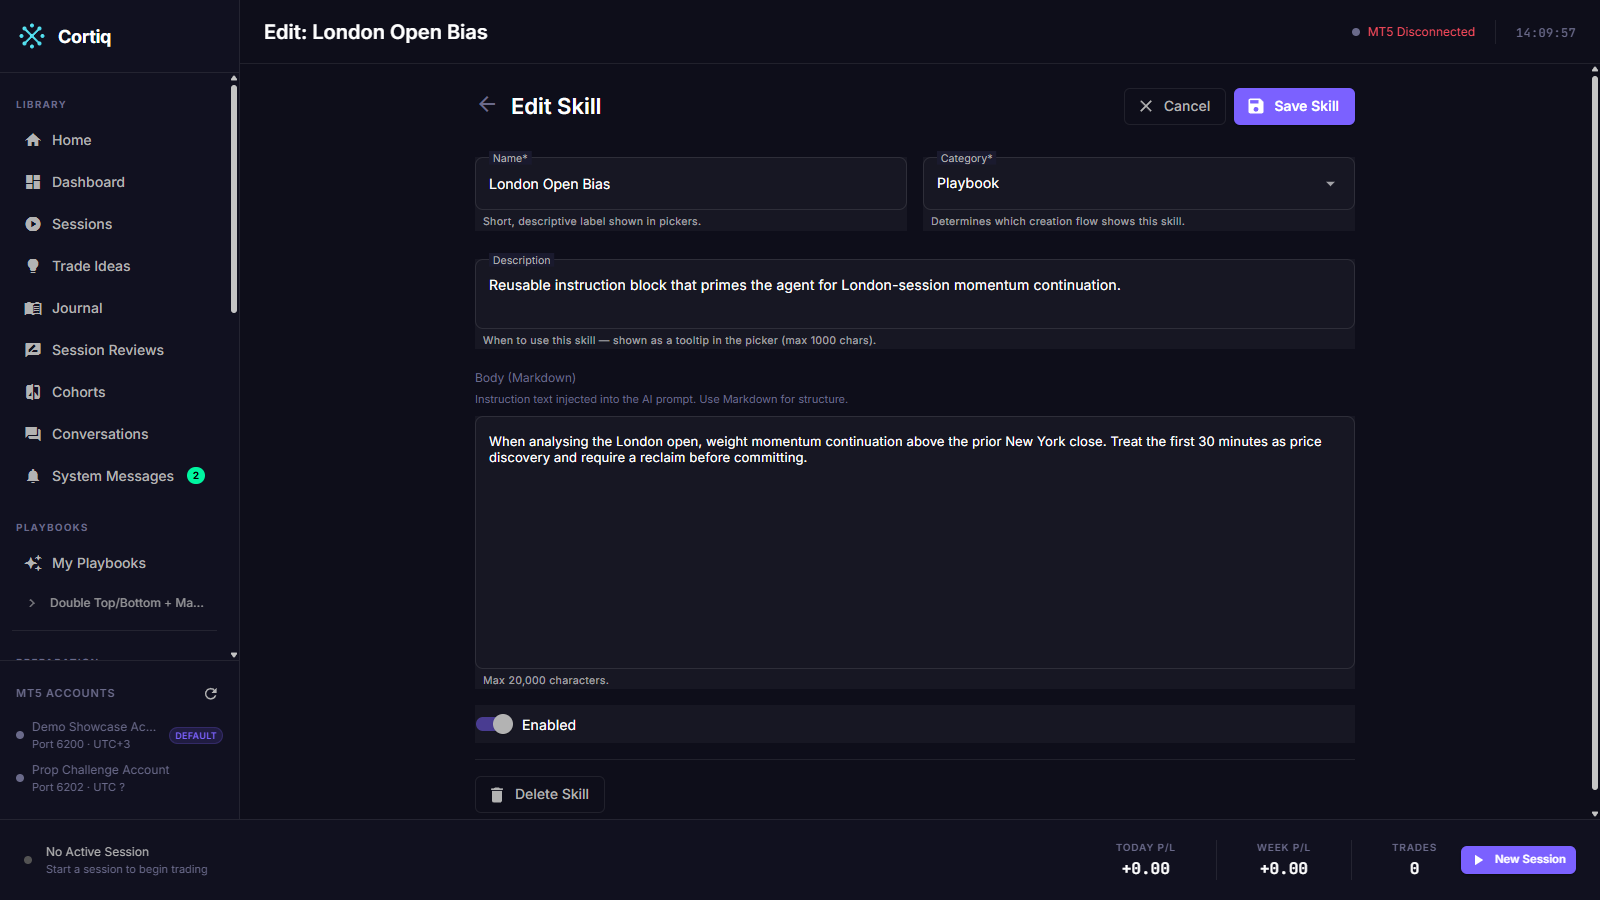This screenshot has height=900, width=1600.
Task: Click the Week P/L value
Action: (x=1283, y=869)
